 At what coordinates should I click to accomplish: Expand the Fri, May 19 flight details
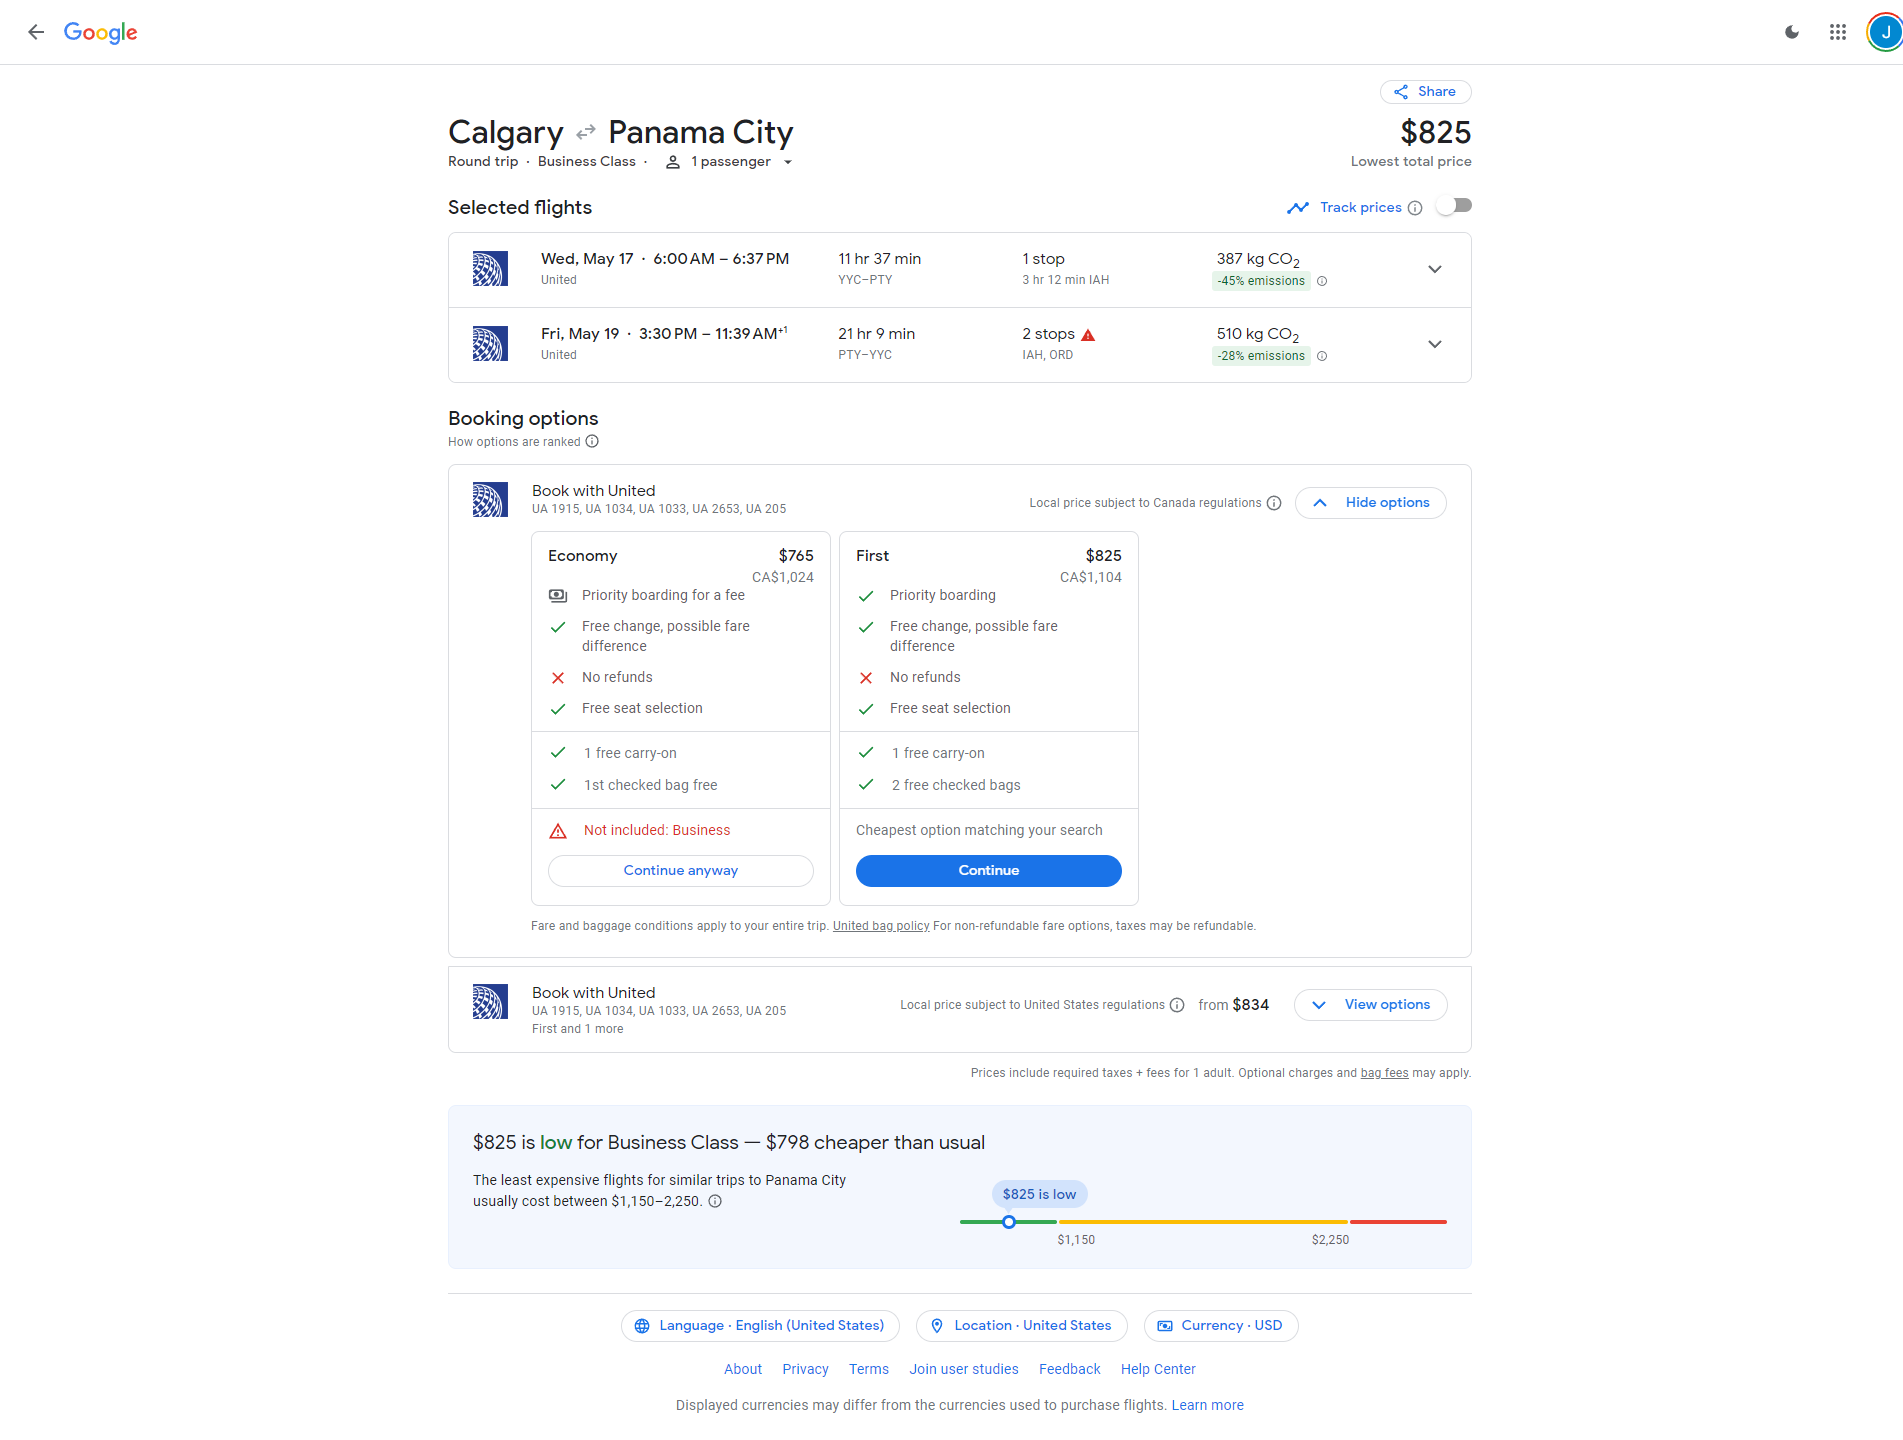[x=1434, y=344]
